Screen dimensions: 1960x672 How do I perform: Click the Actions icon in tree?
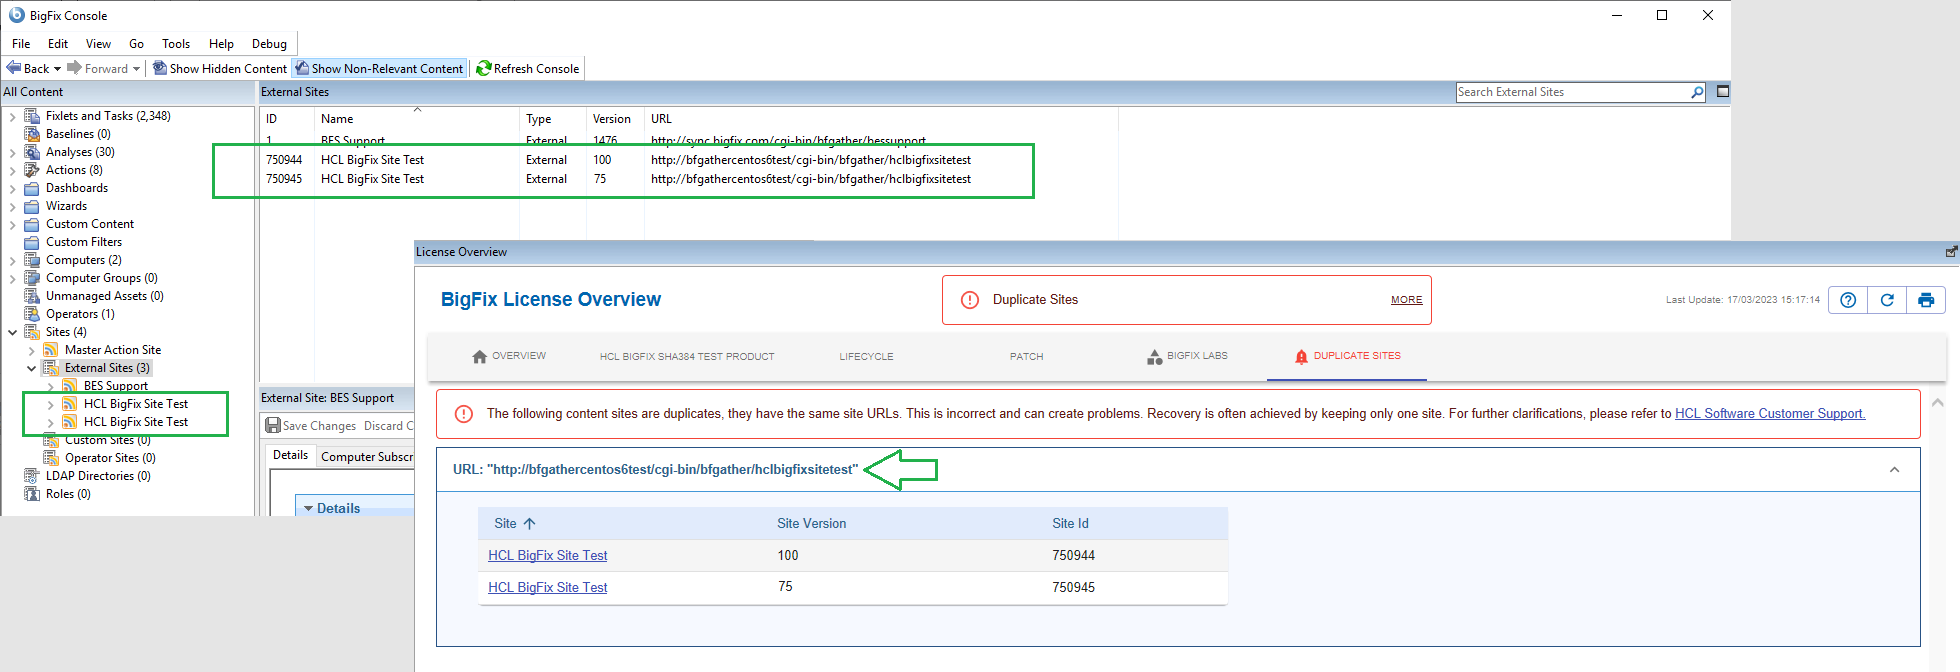pos(32,170)
